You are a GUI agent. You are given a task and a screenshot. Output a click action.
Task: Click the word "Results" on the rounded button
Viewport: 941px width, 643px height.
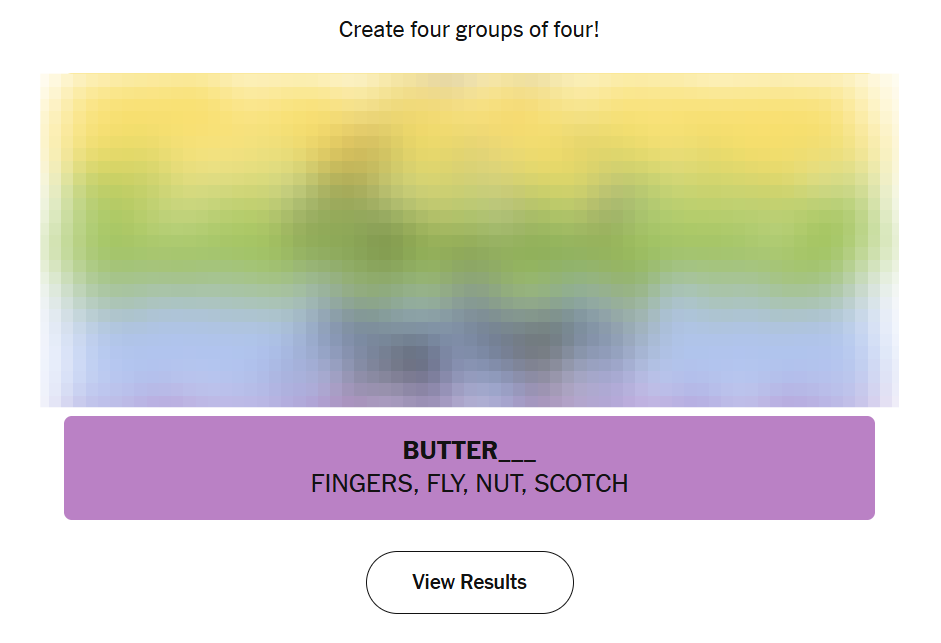point(493,582)
